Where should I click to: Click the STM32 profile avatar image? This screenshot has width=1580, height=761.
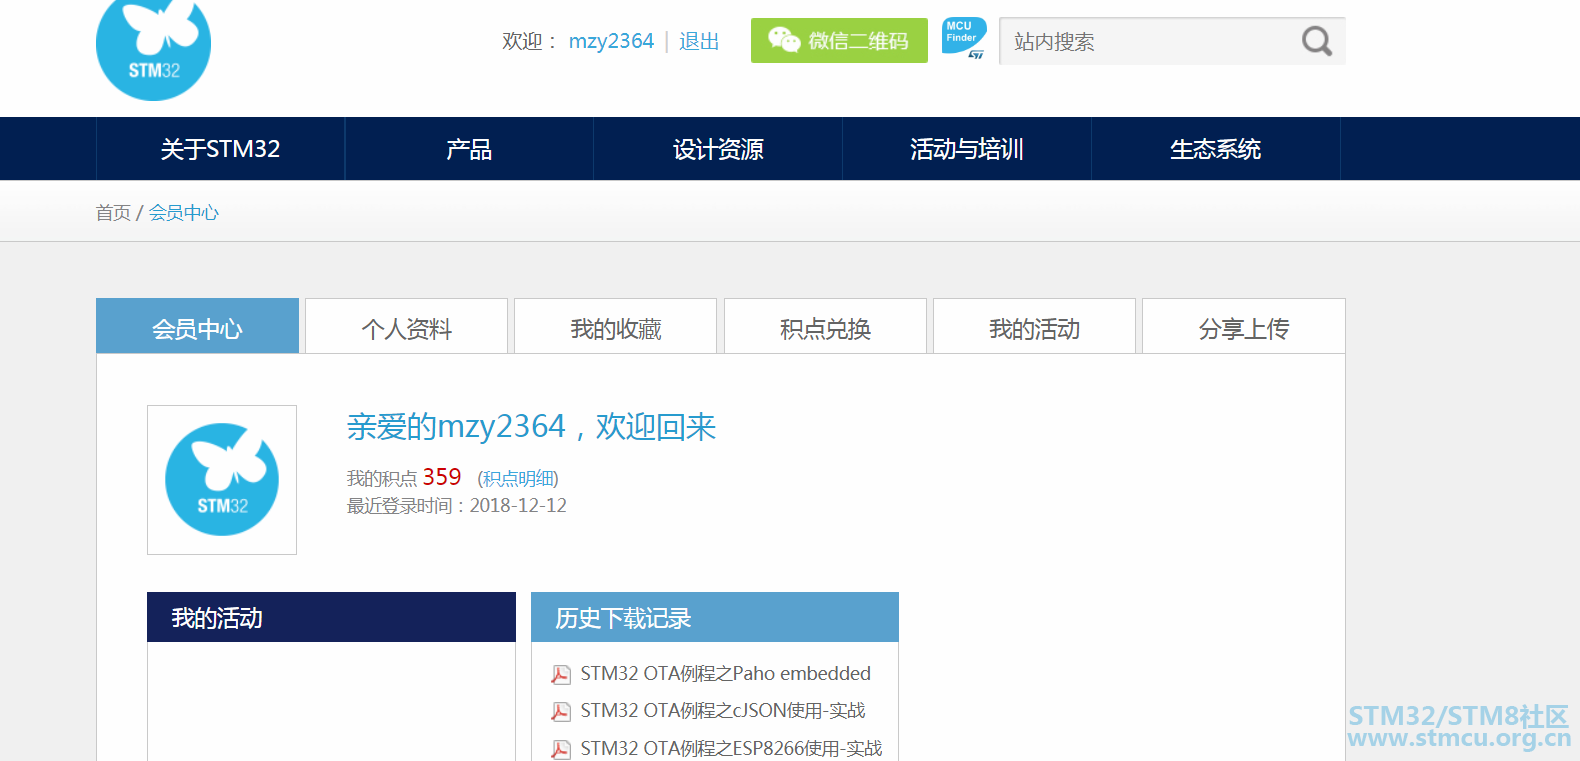pos(222,480)
